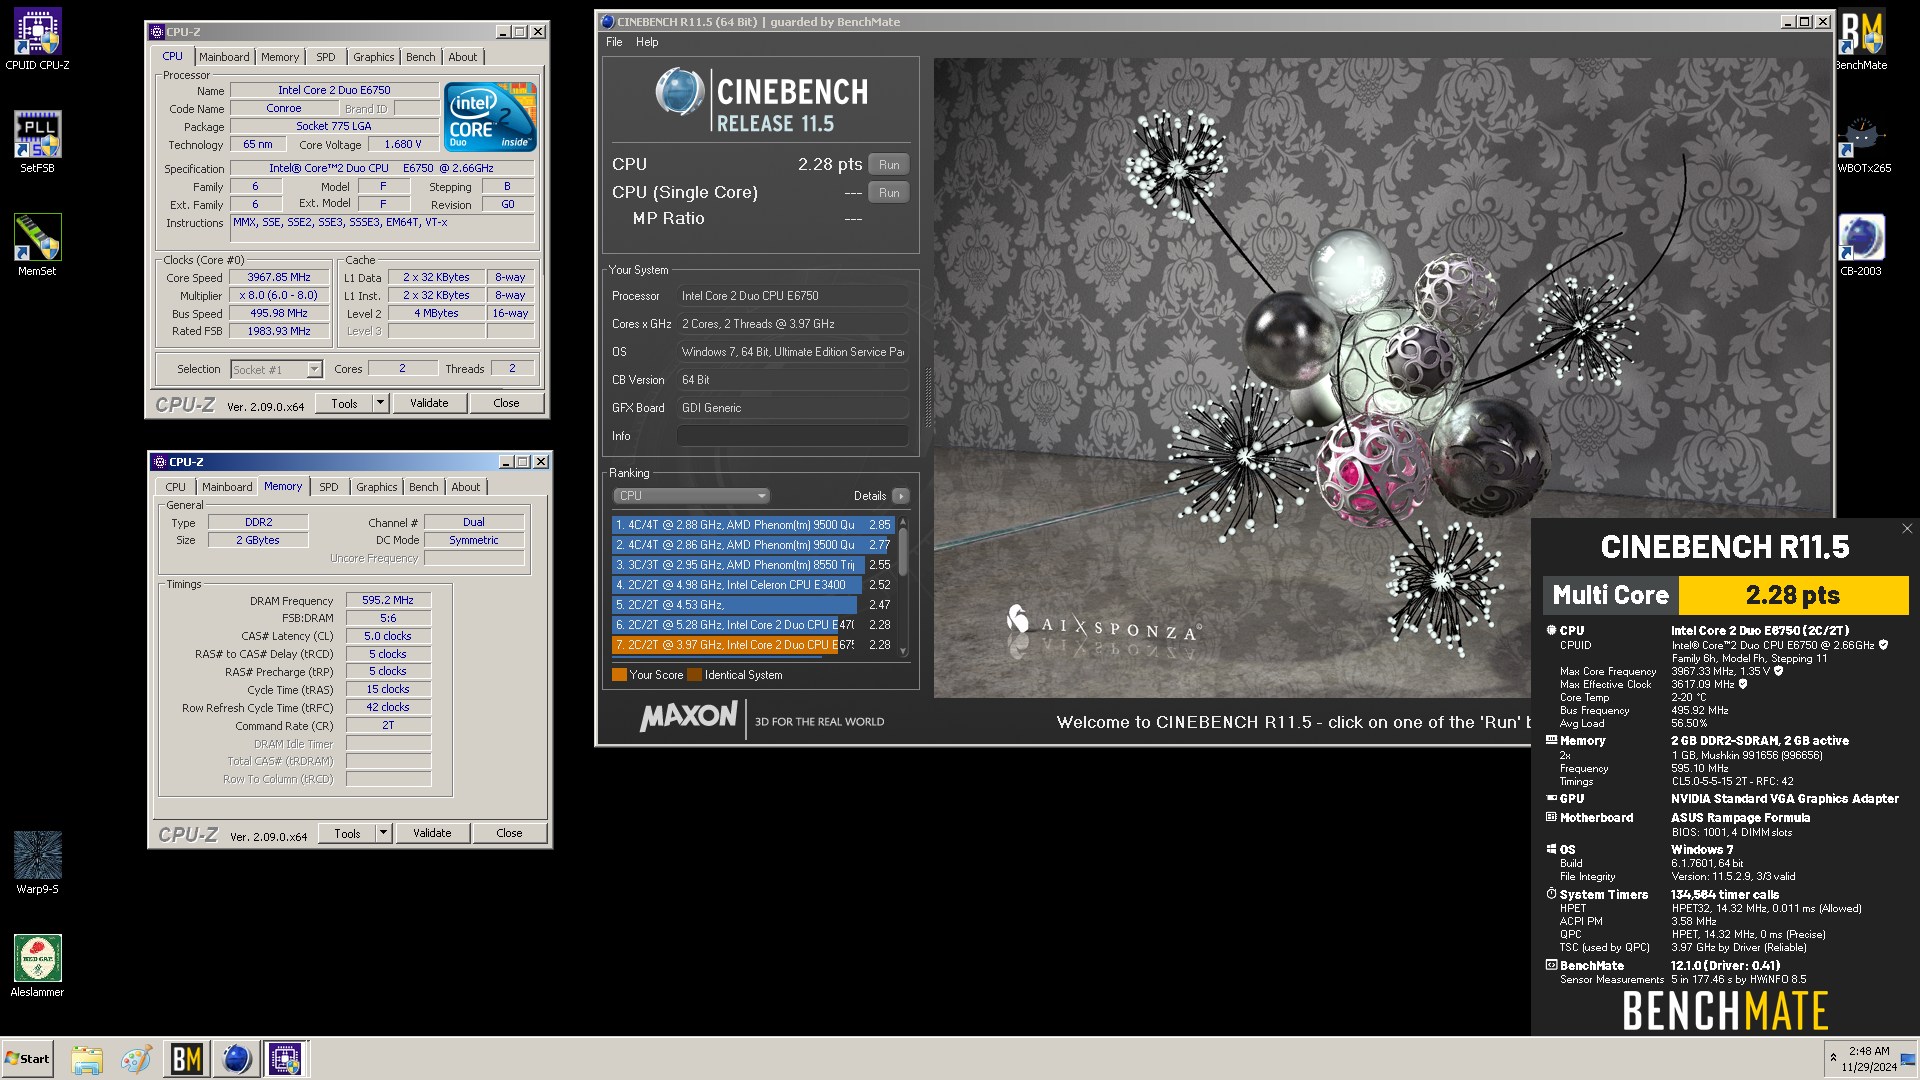
Task: Select ranking row 1 AMD Phenom 9500
Action: tap(752, 525)
